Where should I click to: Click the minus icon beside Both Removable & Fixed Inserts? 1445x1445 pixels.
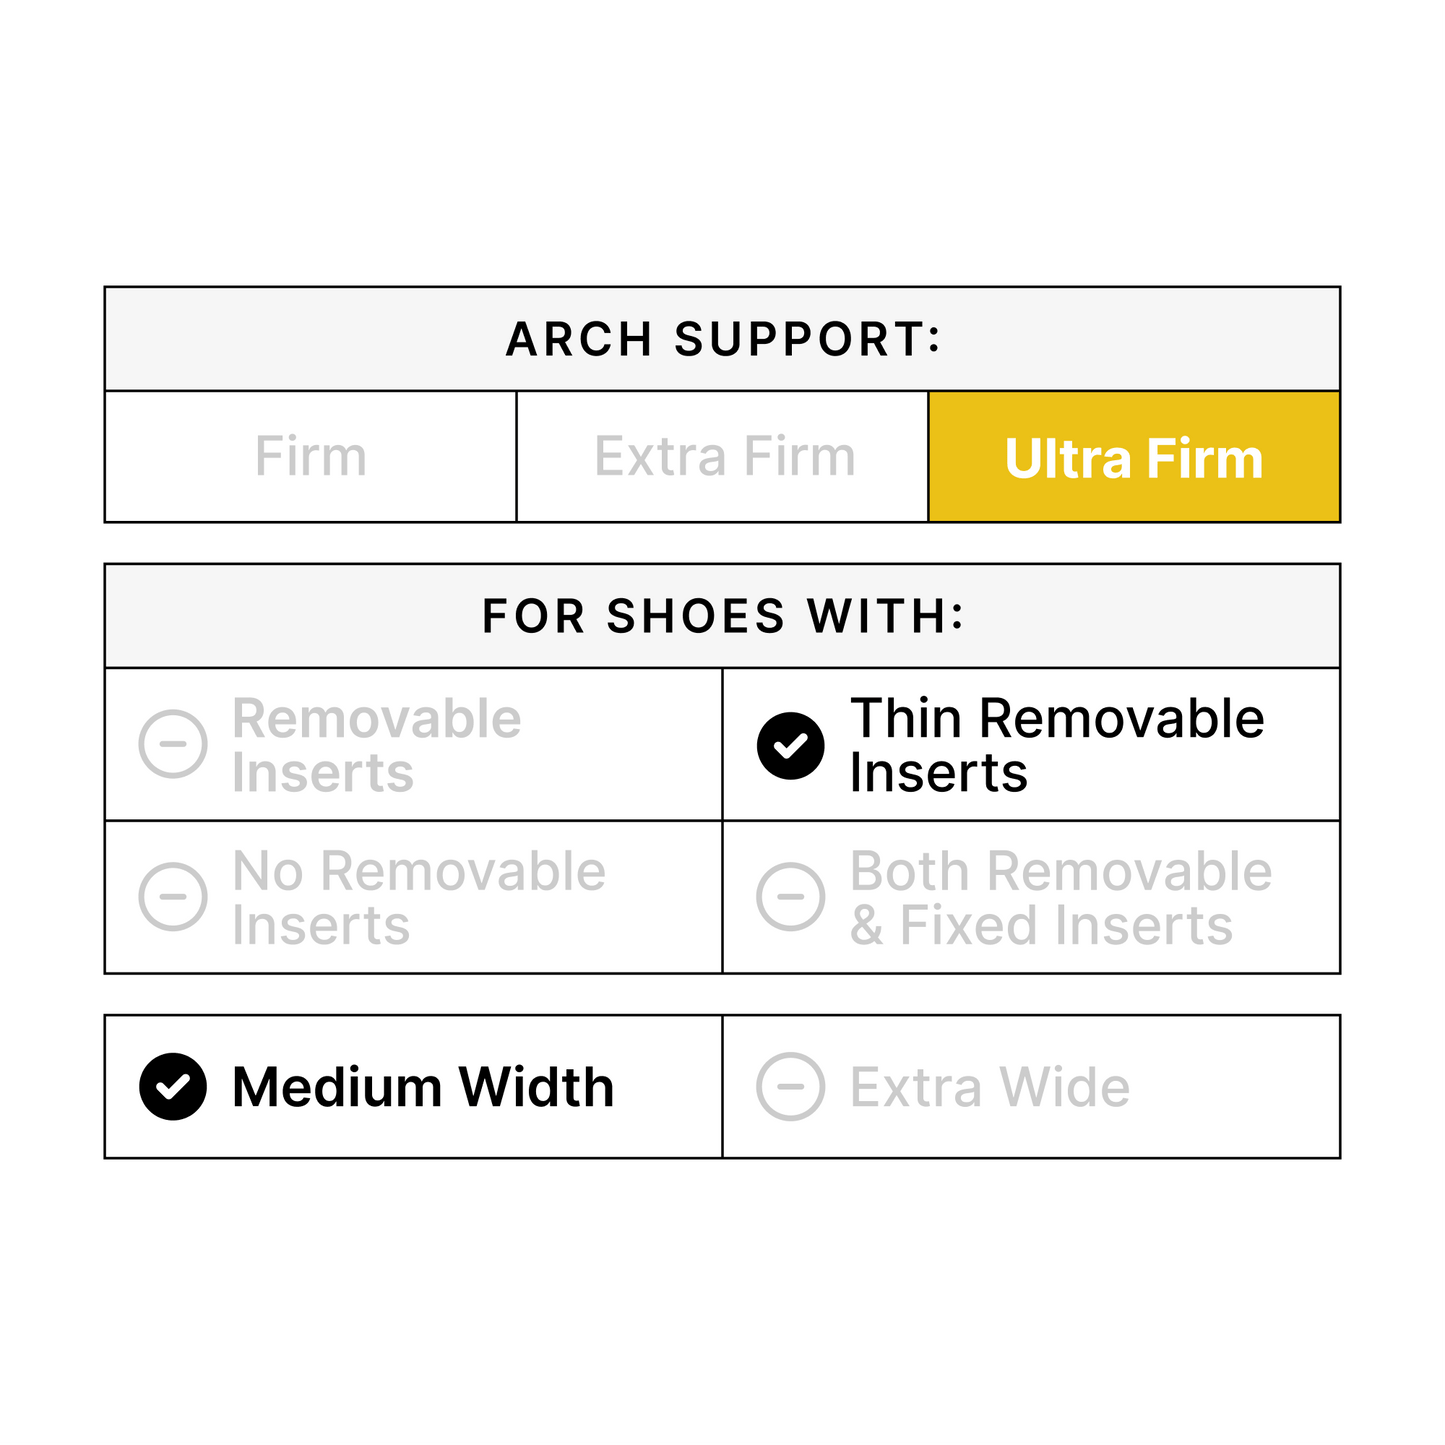[790, 897]
